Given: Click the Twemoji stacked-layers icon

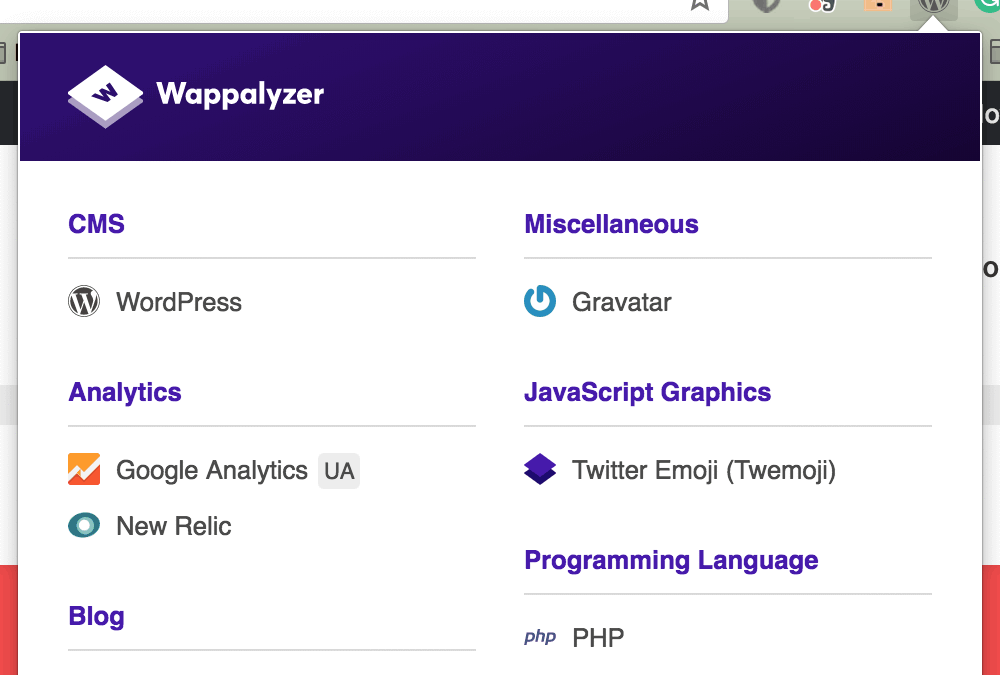Looking at the screenshot, I should 540,470.
